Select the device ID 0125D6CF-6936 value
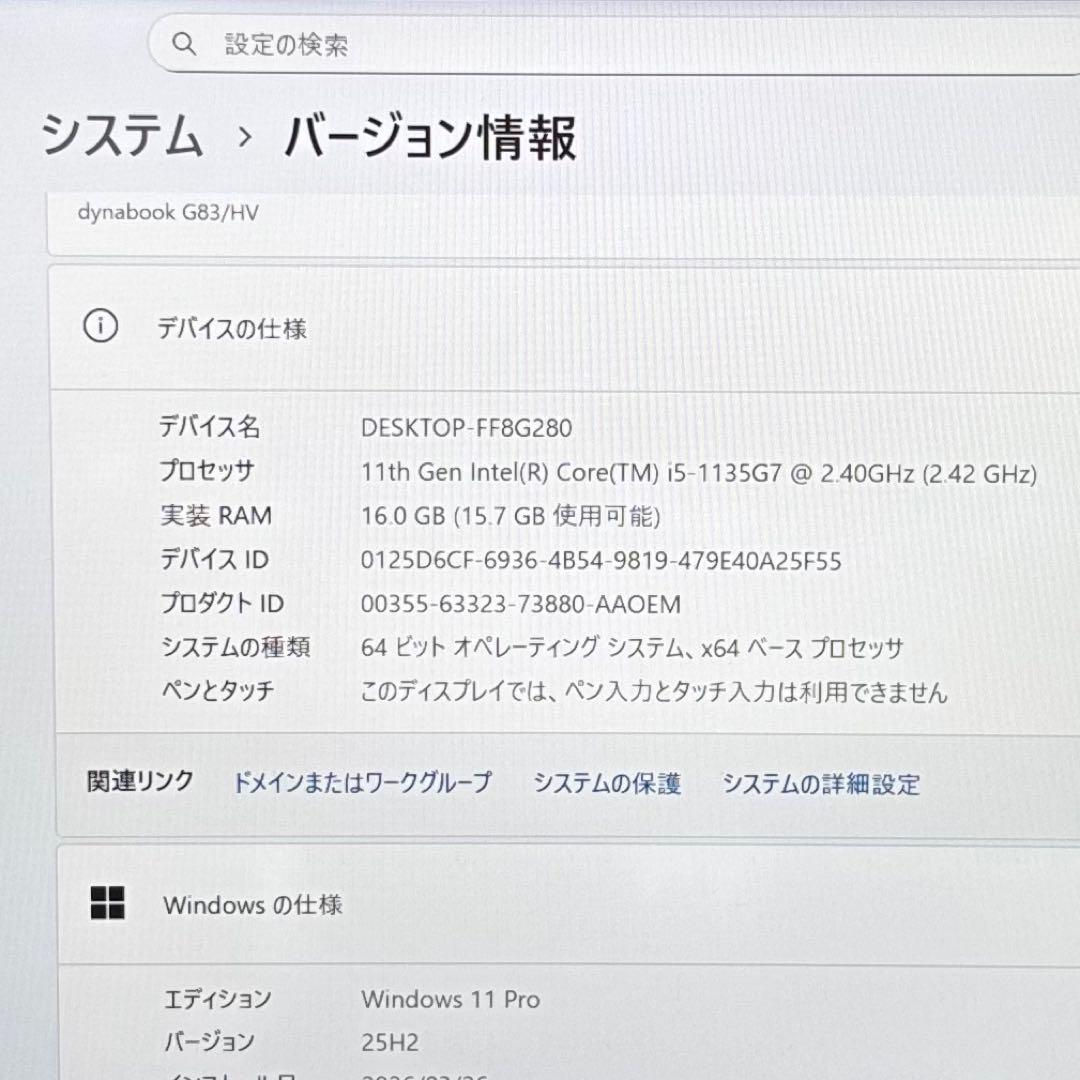This screenshot has height=1080, width=1080. tap(601, 561)
